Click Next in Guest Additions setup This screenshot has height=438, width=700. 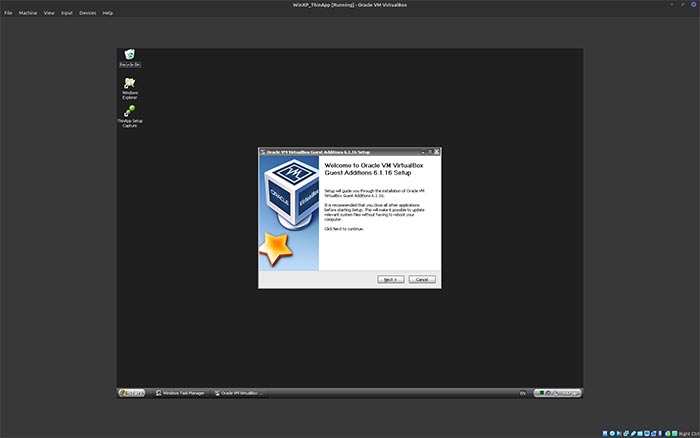[x=391, y=279]
